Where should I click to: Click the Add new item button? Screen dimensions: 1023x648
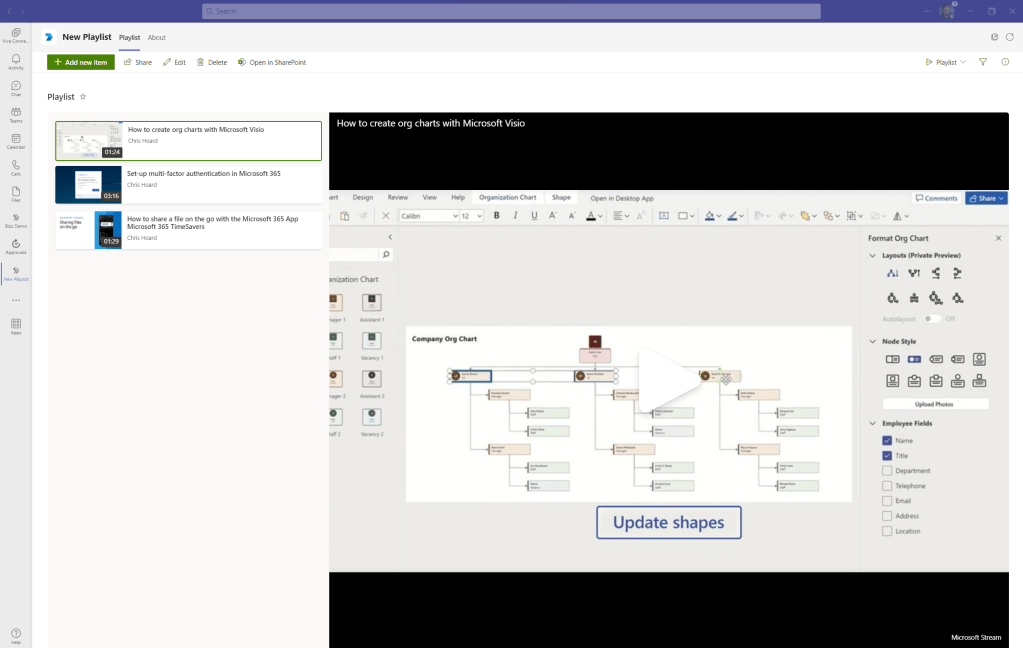point(81,62)
